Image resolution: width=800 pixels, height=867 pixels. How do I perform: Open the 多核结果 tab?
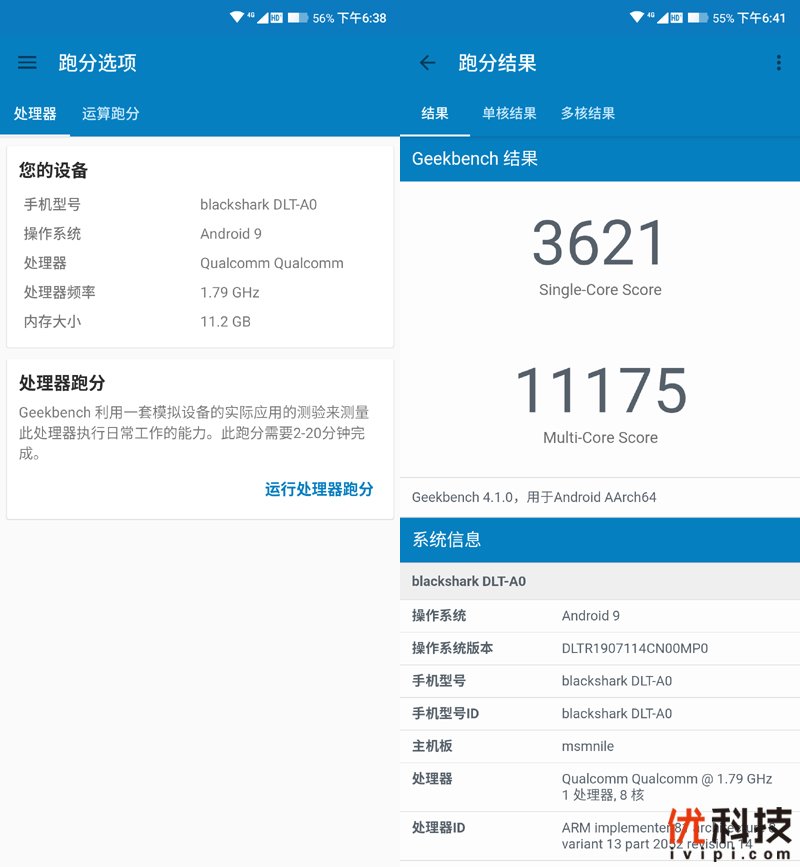tap(587, 113)
